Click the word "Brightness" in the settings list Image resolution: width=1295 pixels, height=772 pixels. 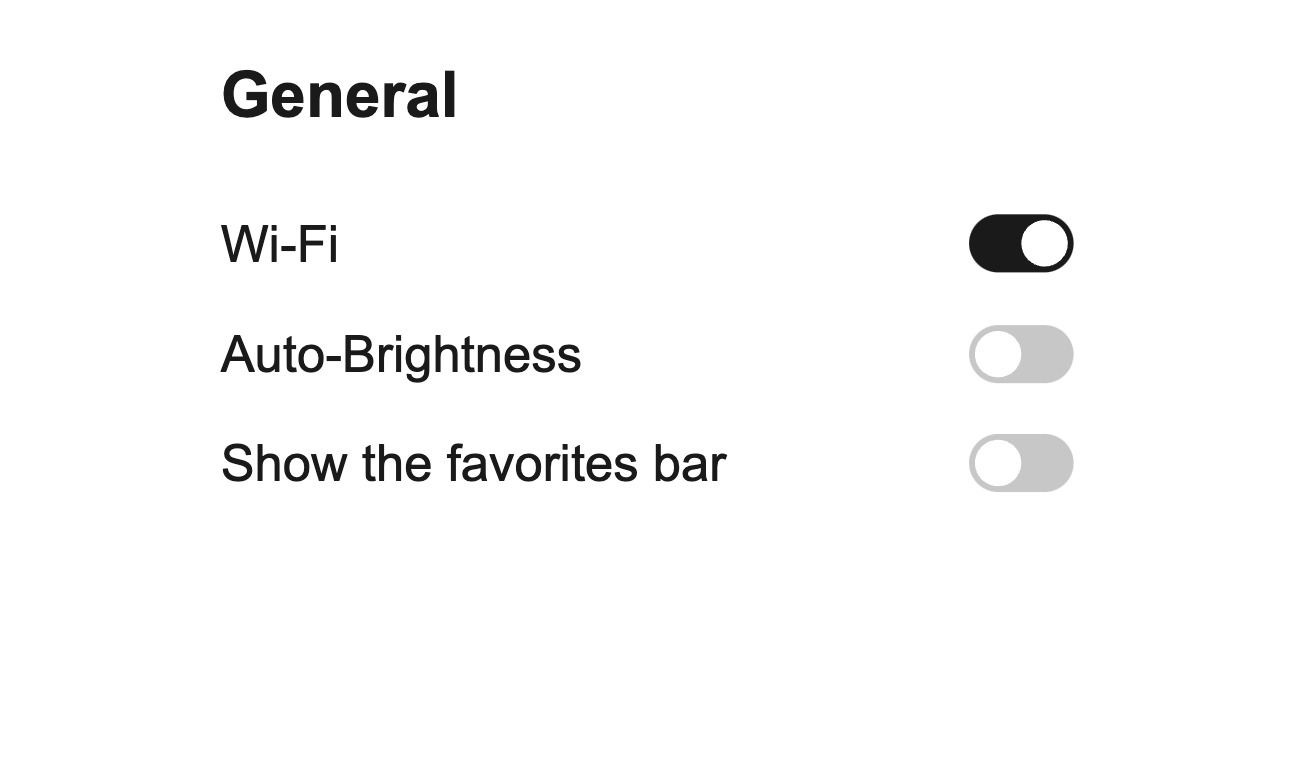[x=461, y=355]
